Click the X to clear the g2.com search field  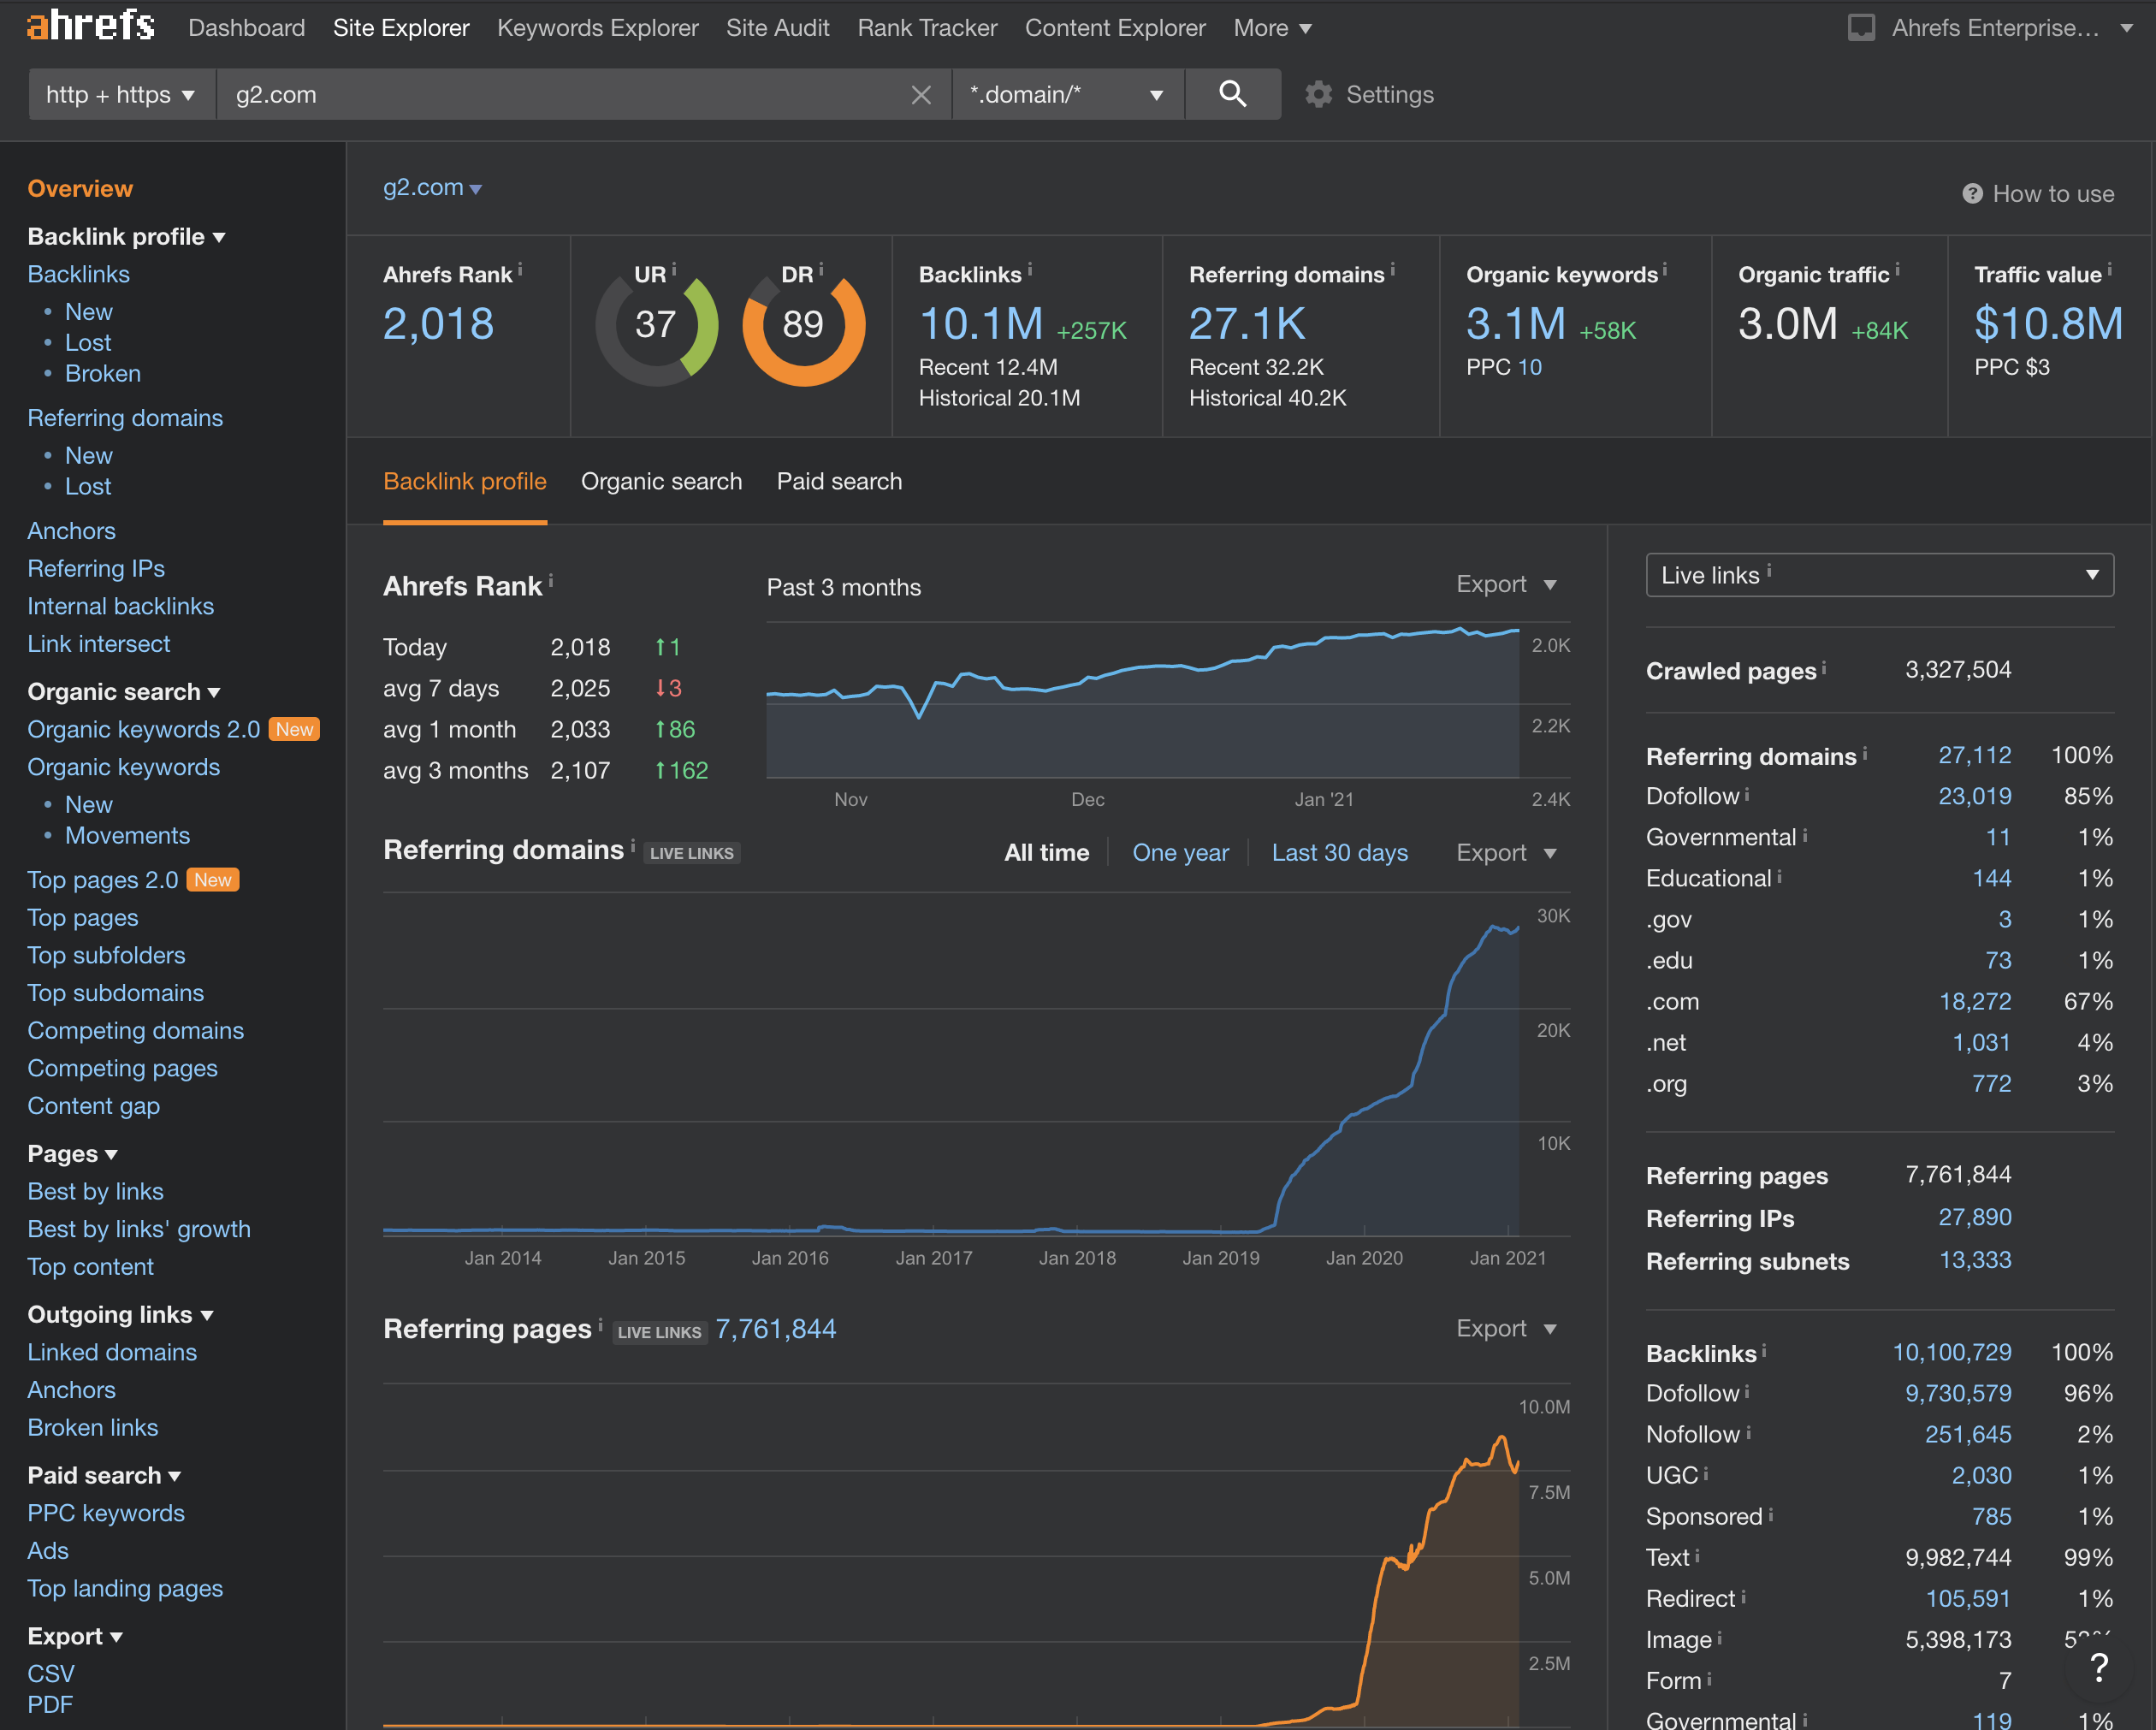click(920, 94)
